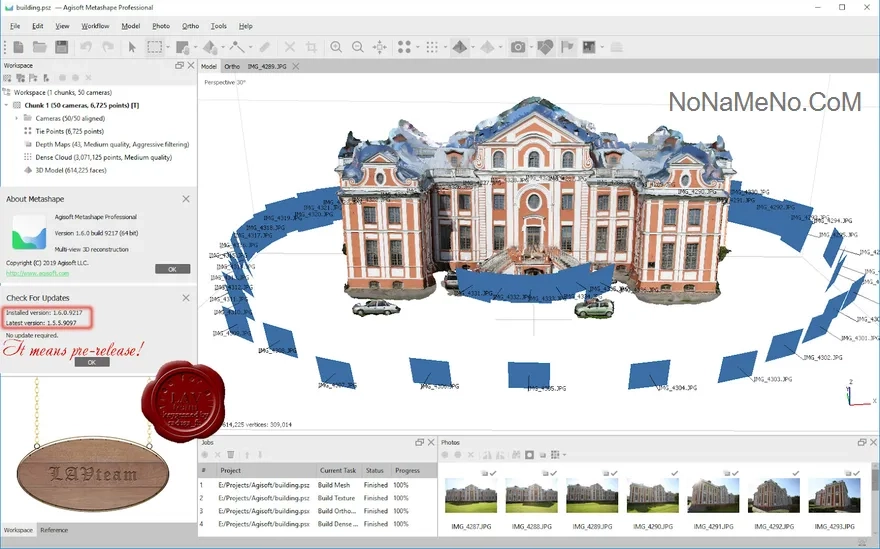Viewport: 880px width, 549px height.
Task: Click the Zoom Out magnifier icon
Action: [357, 47]
